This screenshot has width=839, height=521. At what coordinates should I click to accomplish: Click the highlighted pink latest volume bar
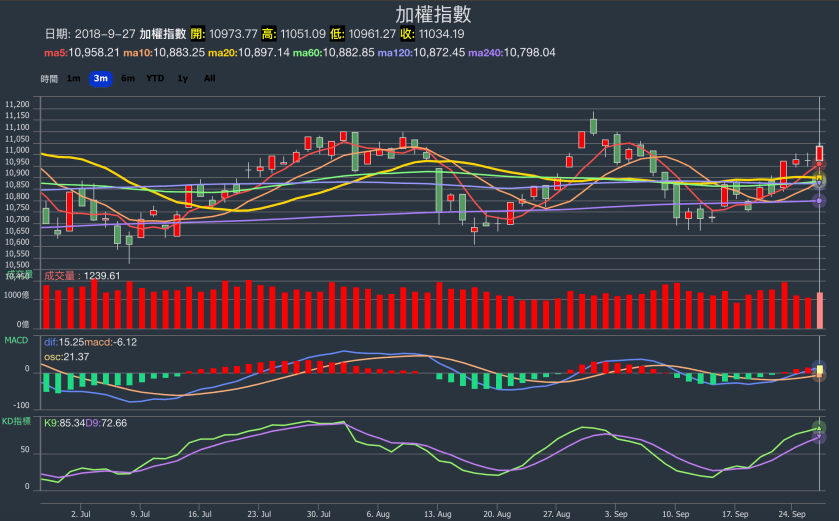(x=819, y=310)
